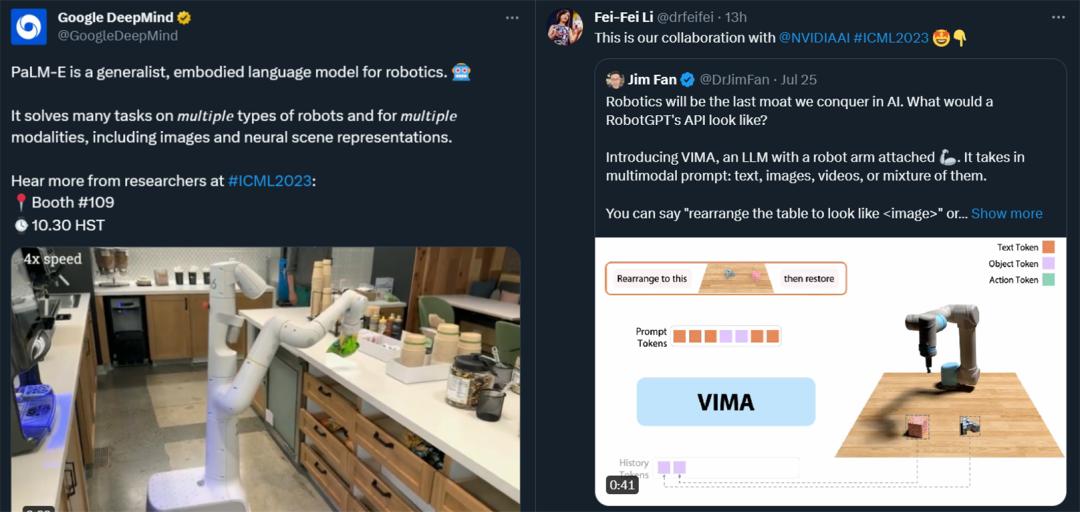This screenshot has width=1080, height=512.
Task: Expand quoted tweet with Show more
Action: coord(1006,213)
